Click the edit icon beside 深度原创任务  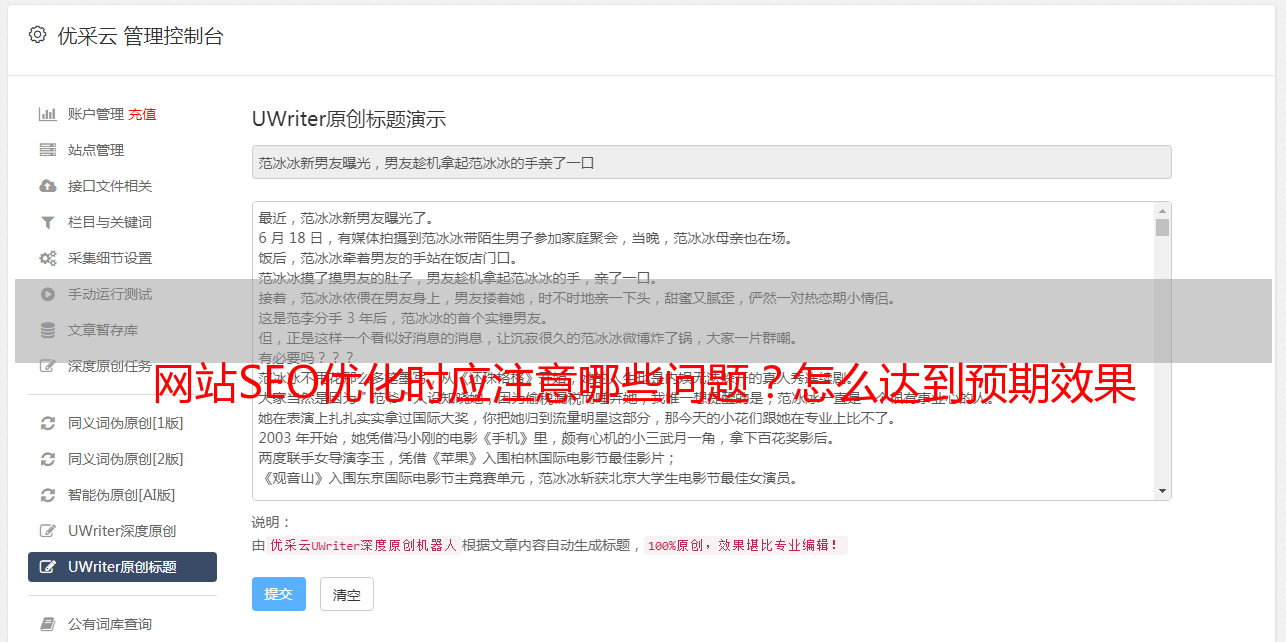click(x=47, y=366)
